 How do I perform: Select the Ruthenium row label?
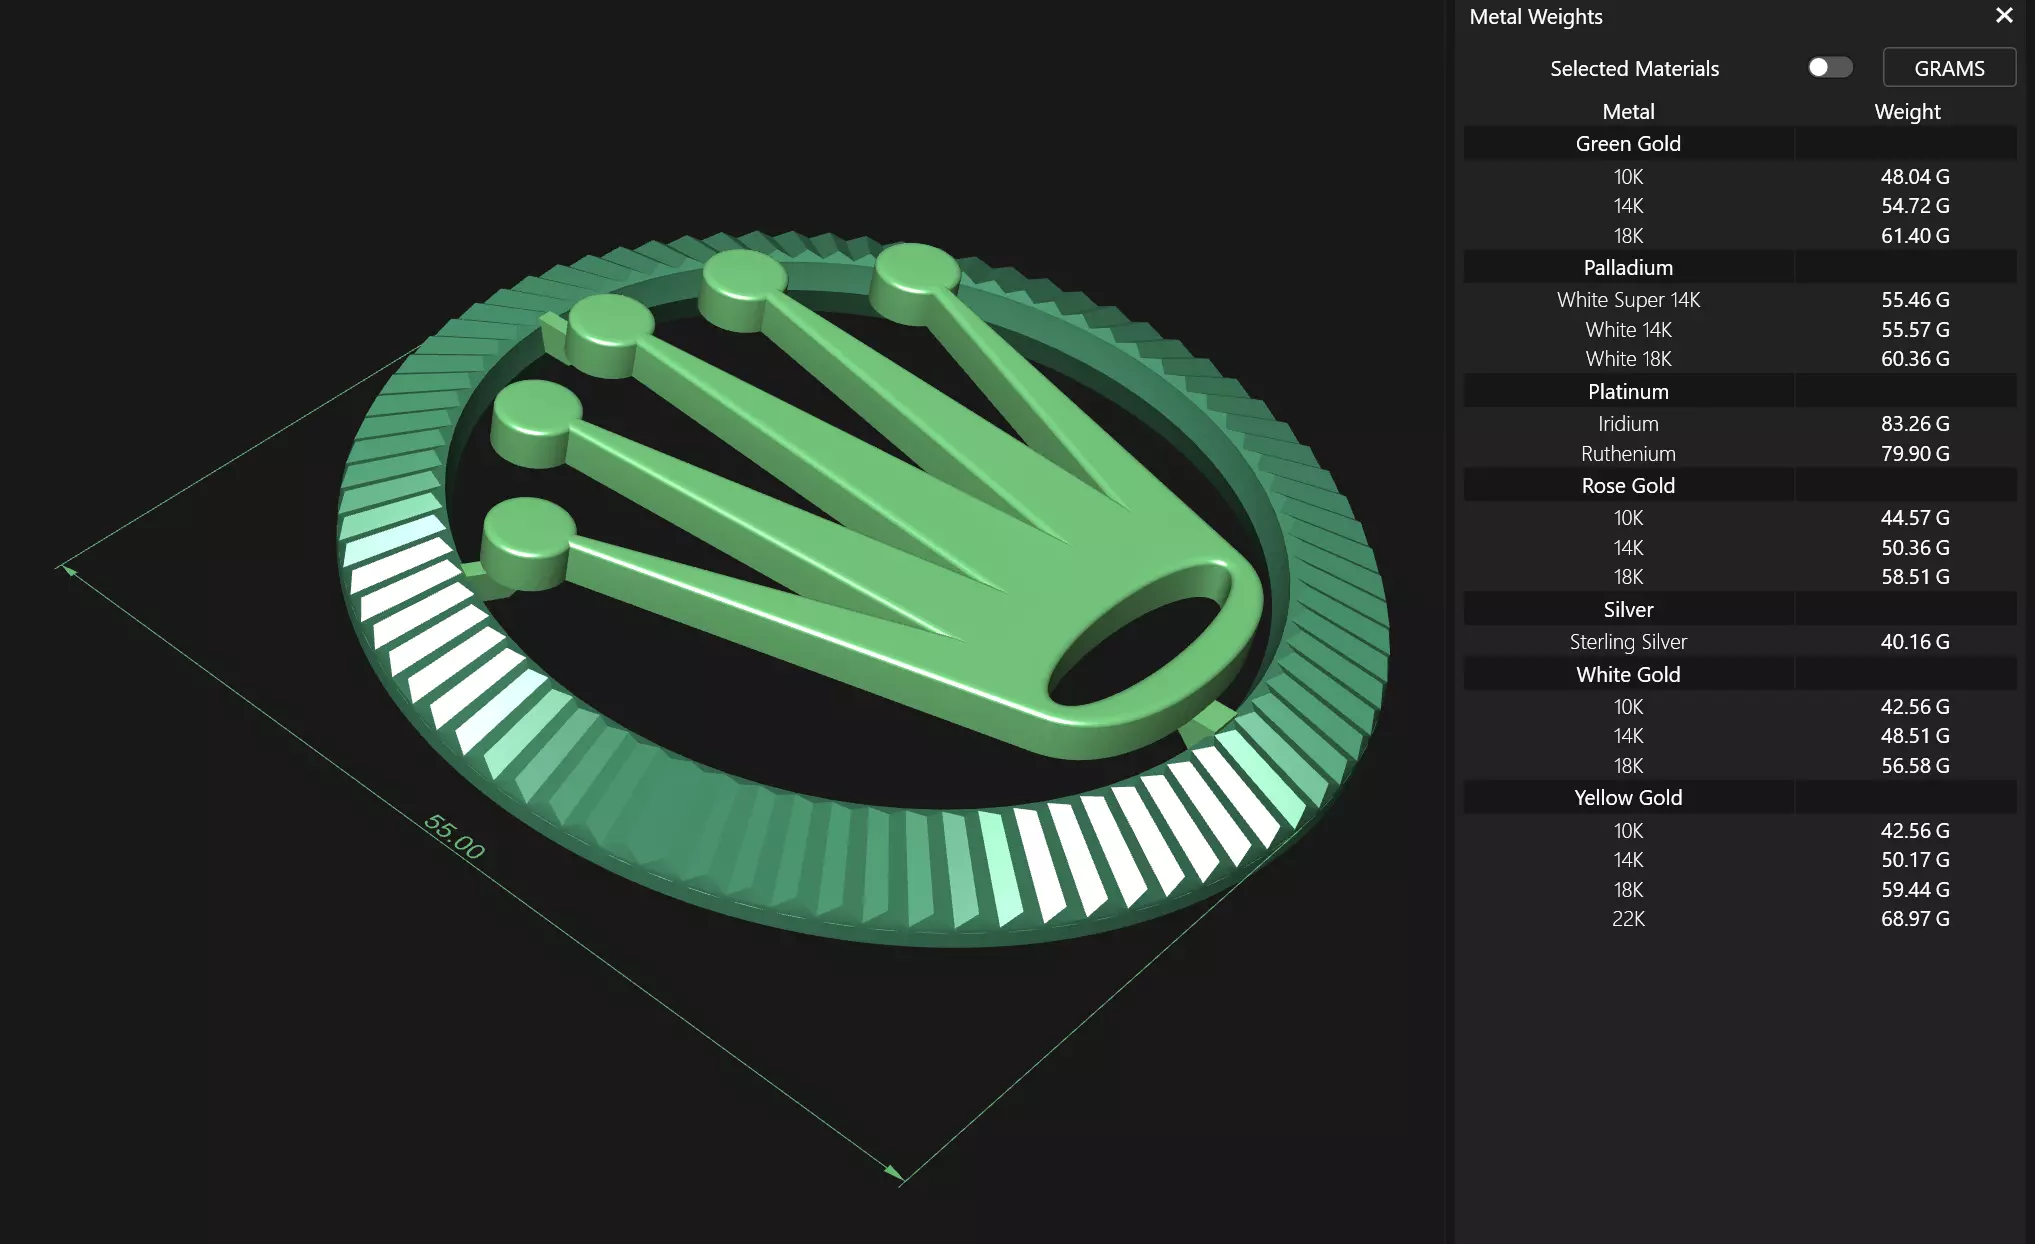click(1628, 454)
